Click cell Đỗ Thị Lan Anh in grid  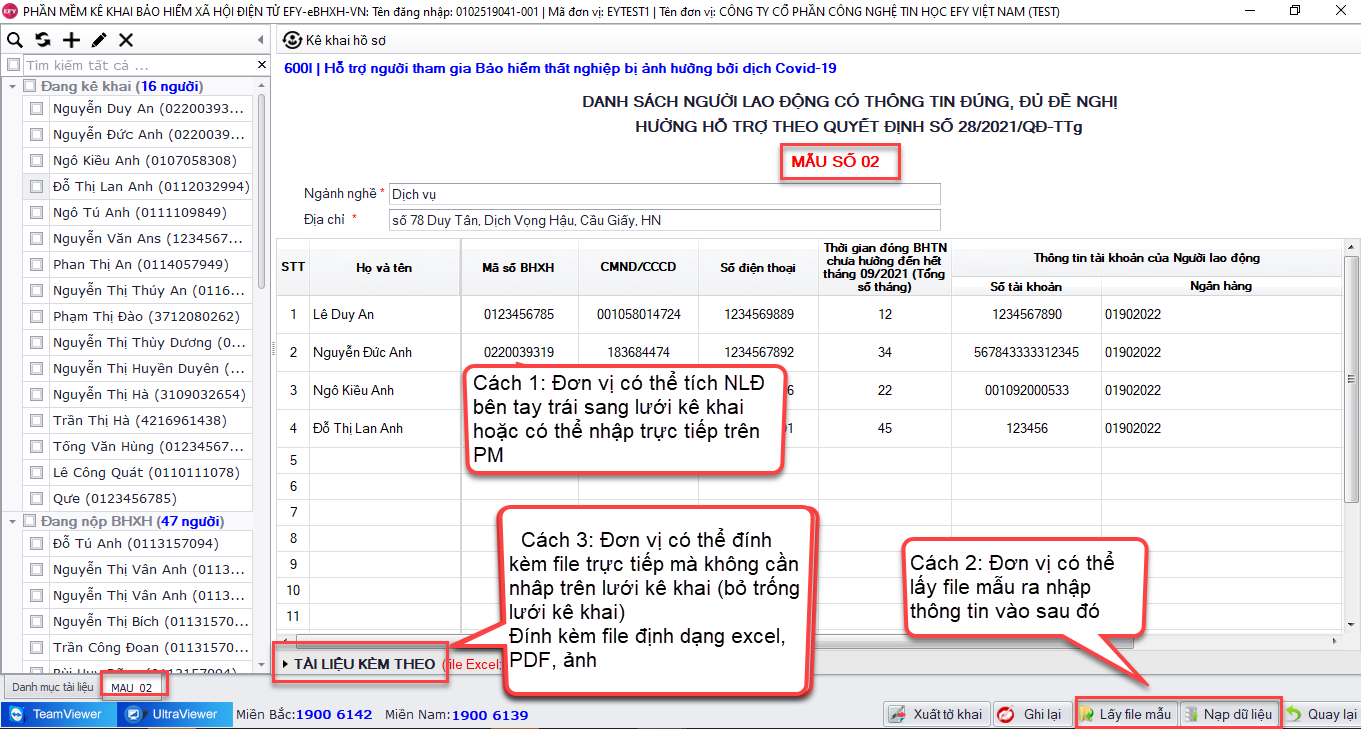pyautogui.click(x=385, y=429)
